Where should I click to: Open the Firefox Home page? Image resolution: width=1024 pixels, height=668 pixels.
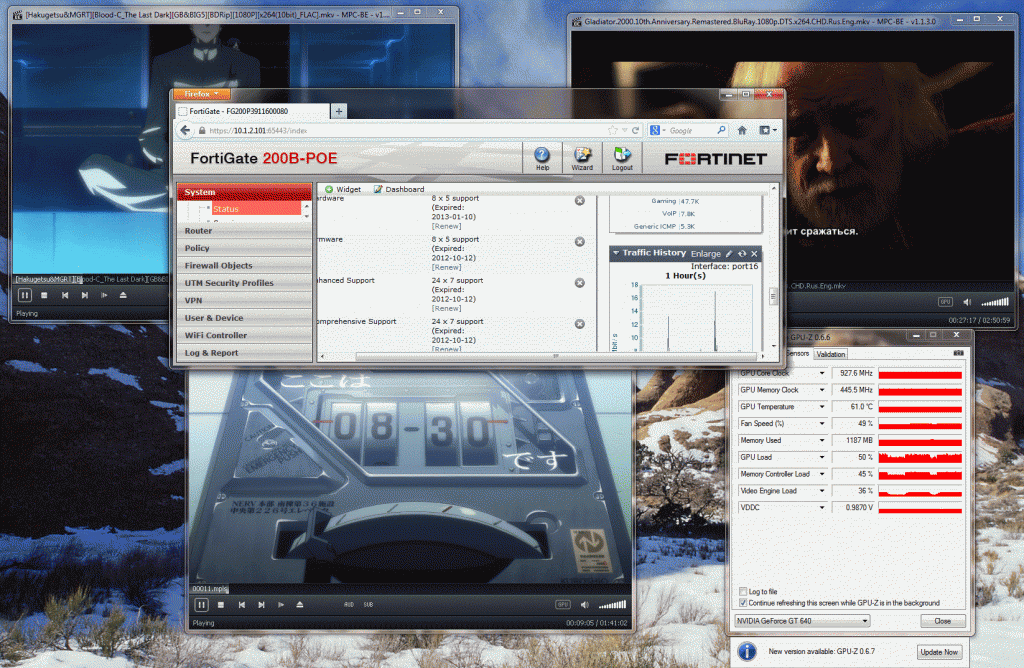pos(742,131)
